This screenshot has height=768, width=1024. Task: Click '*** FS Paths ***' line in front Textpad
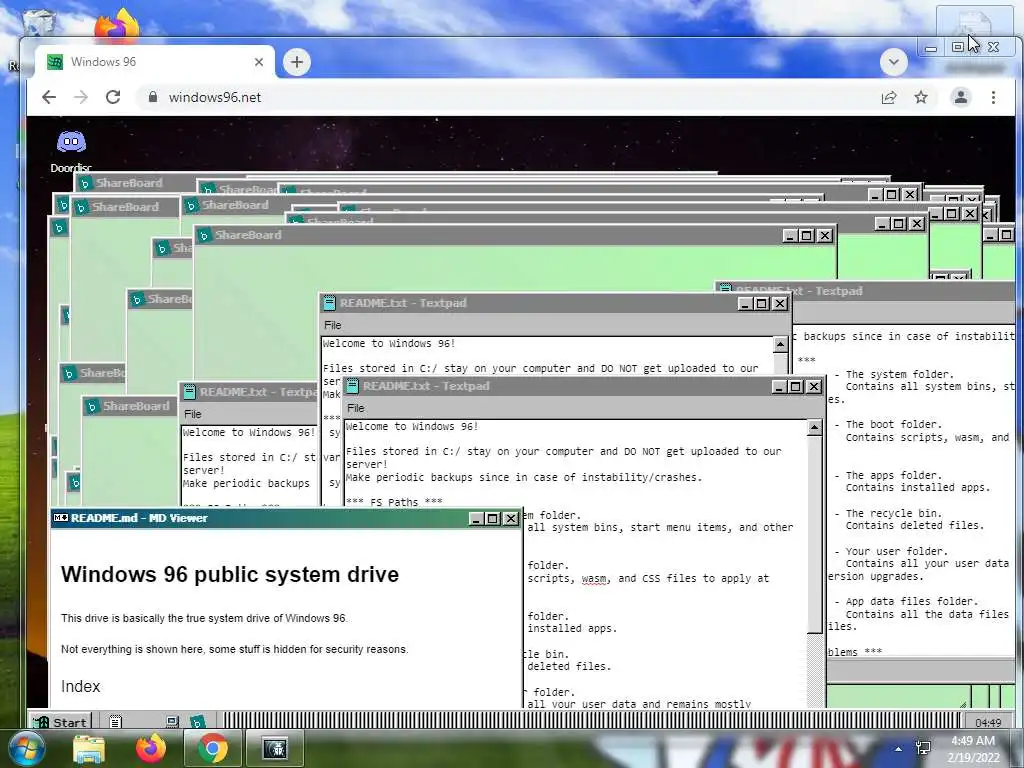394,502
